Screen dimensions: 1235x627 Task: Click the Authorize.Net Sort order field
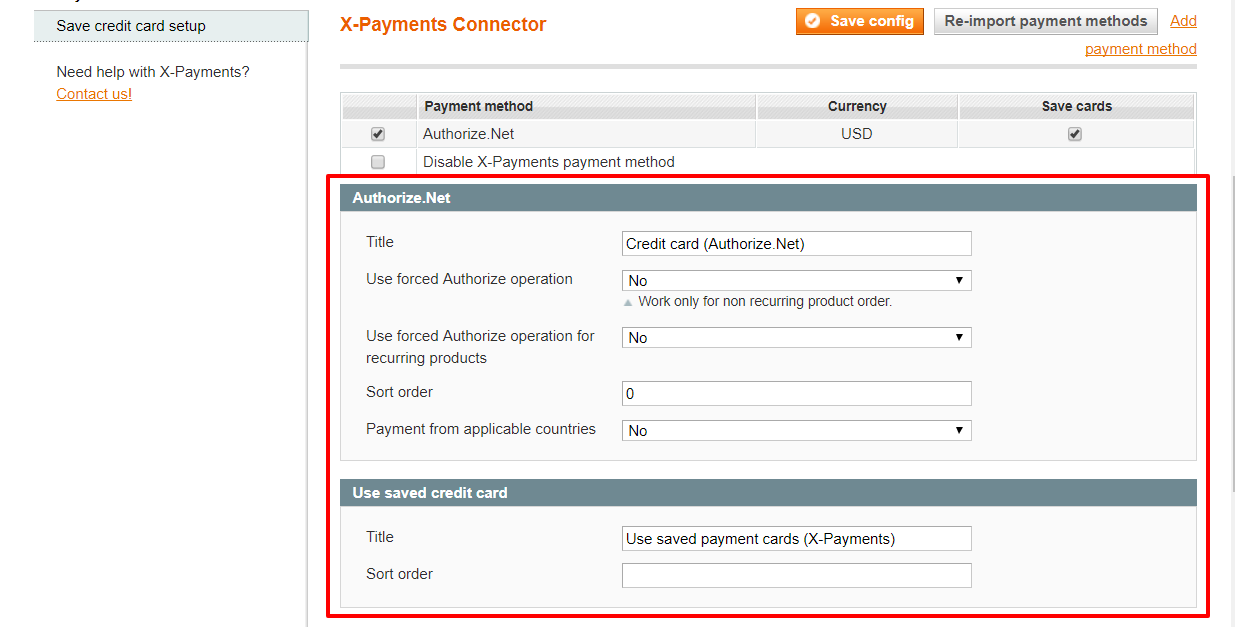(797, 394)
